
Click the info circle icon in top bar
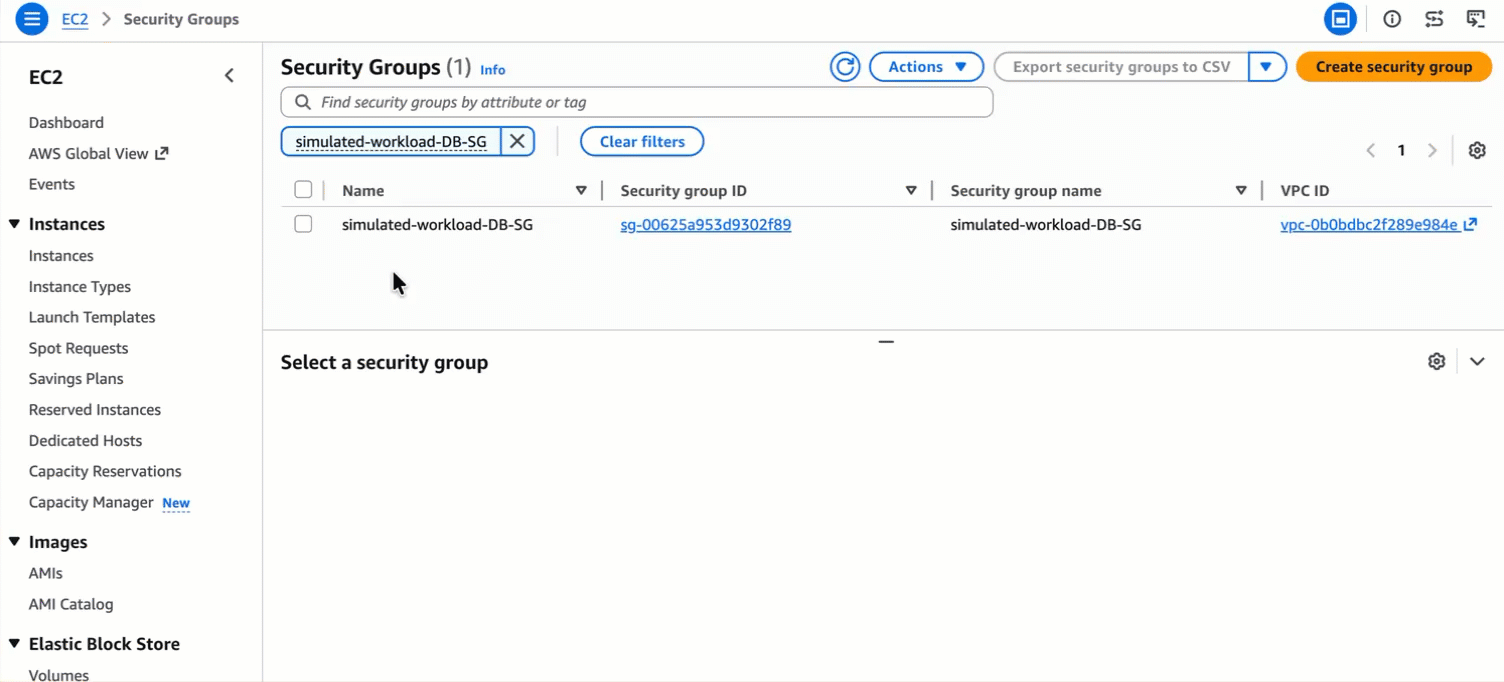click(1392, 19)
